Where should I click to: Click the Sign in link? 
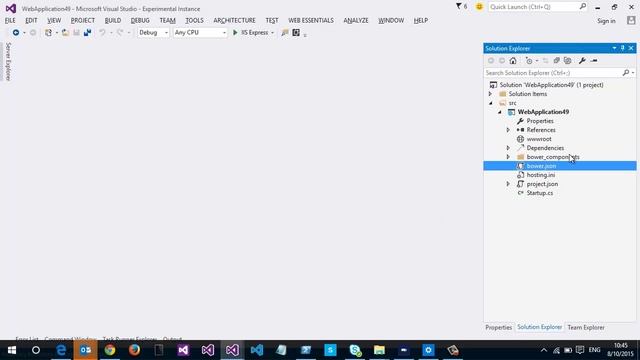pyautogui.click(x=606, y=21)
